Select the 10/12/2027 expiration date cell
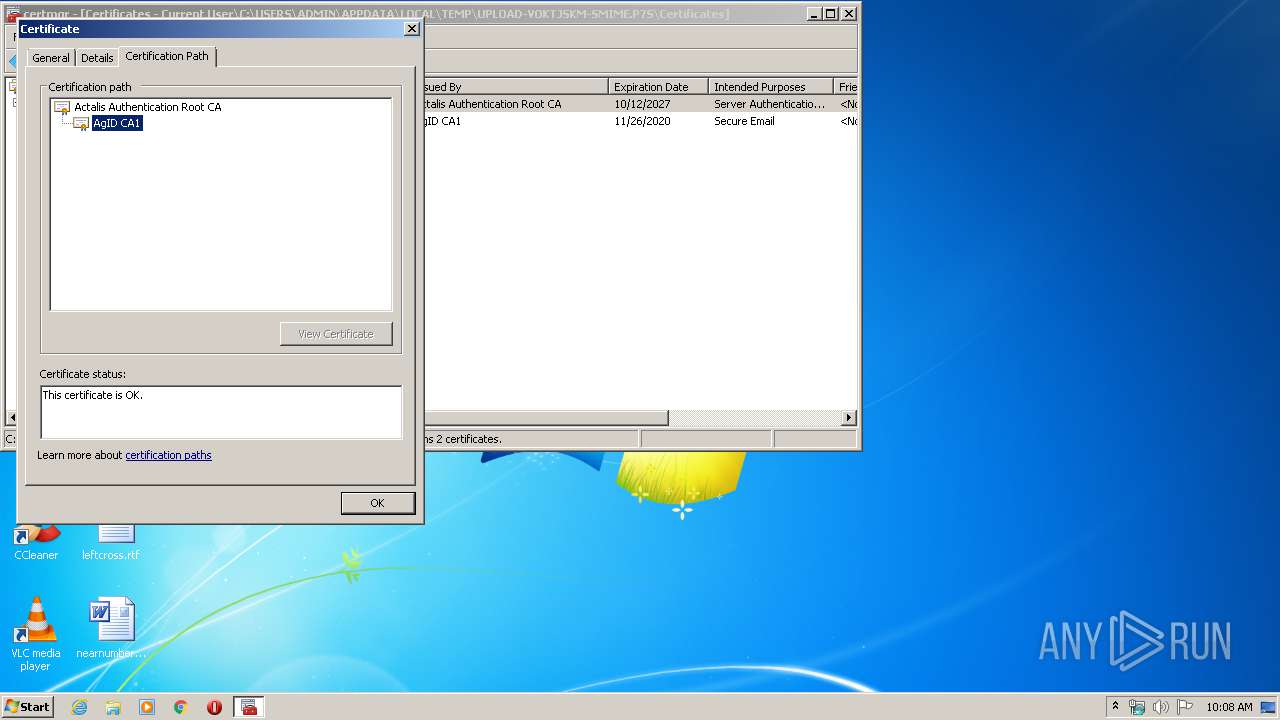The width and height of the screenshot is (1280, 720). [642, 104]
